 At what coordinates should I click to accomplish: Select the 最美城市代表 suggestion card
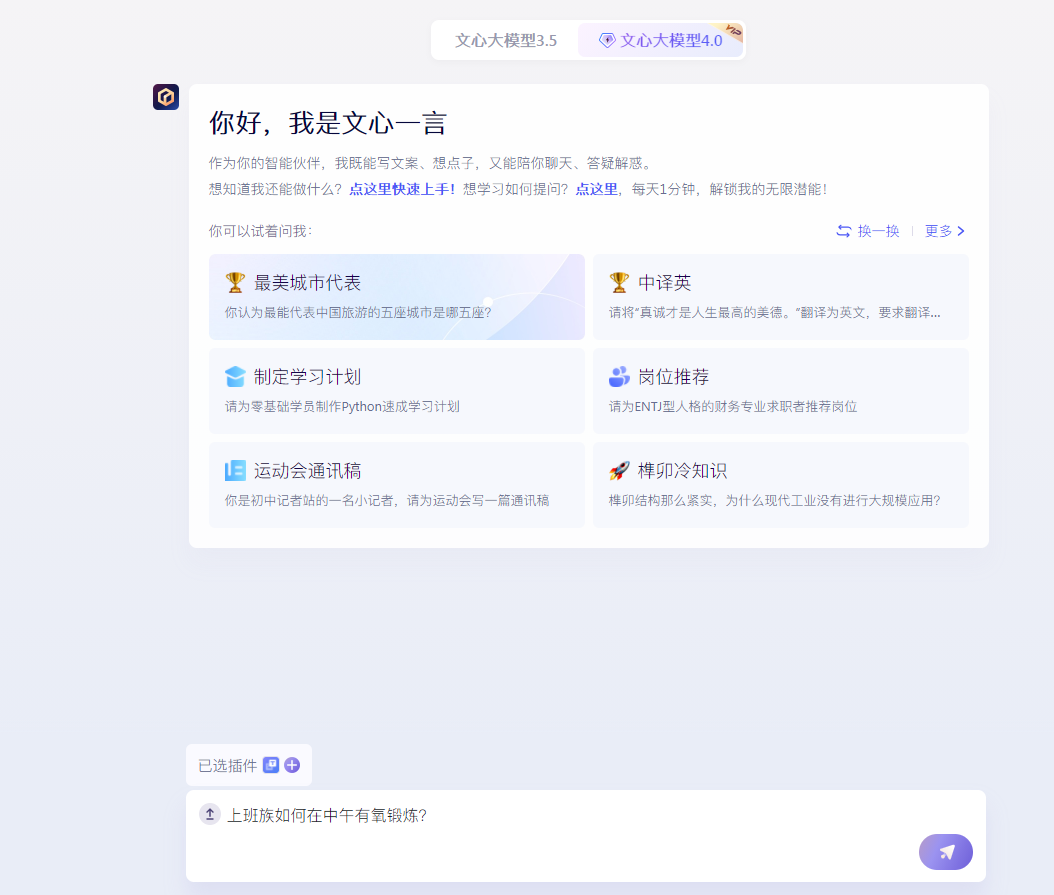[397, 297]
